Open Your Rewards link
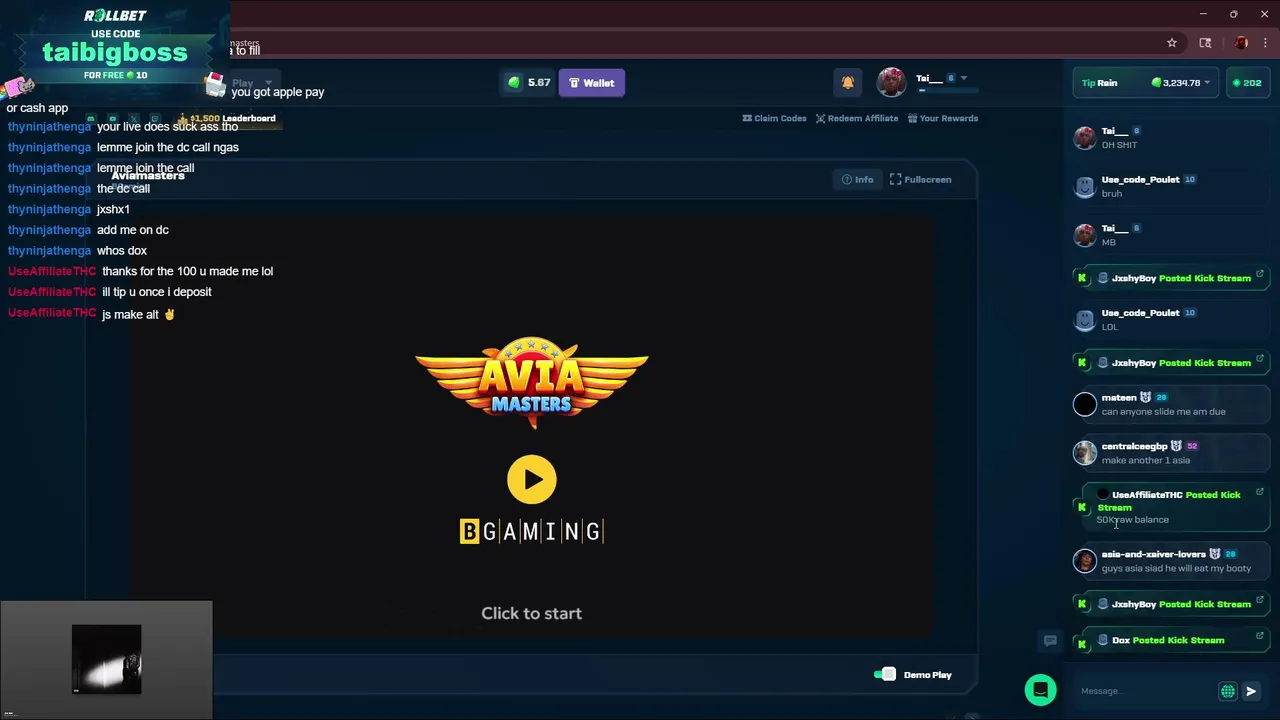Image resolution: width=1280 pixels, height=720 pixels. [943, 118]
